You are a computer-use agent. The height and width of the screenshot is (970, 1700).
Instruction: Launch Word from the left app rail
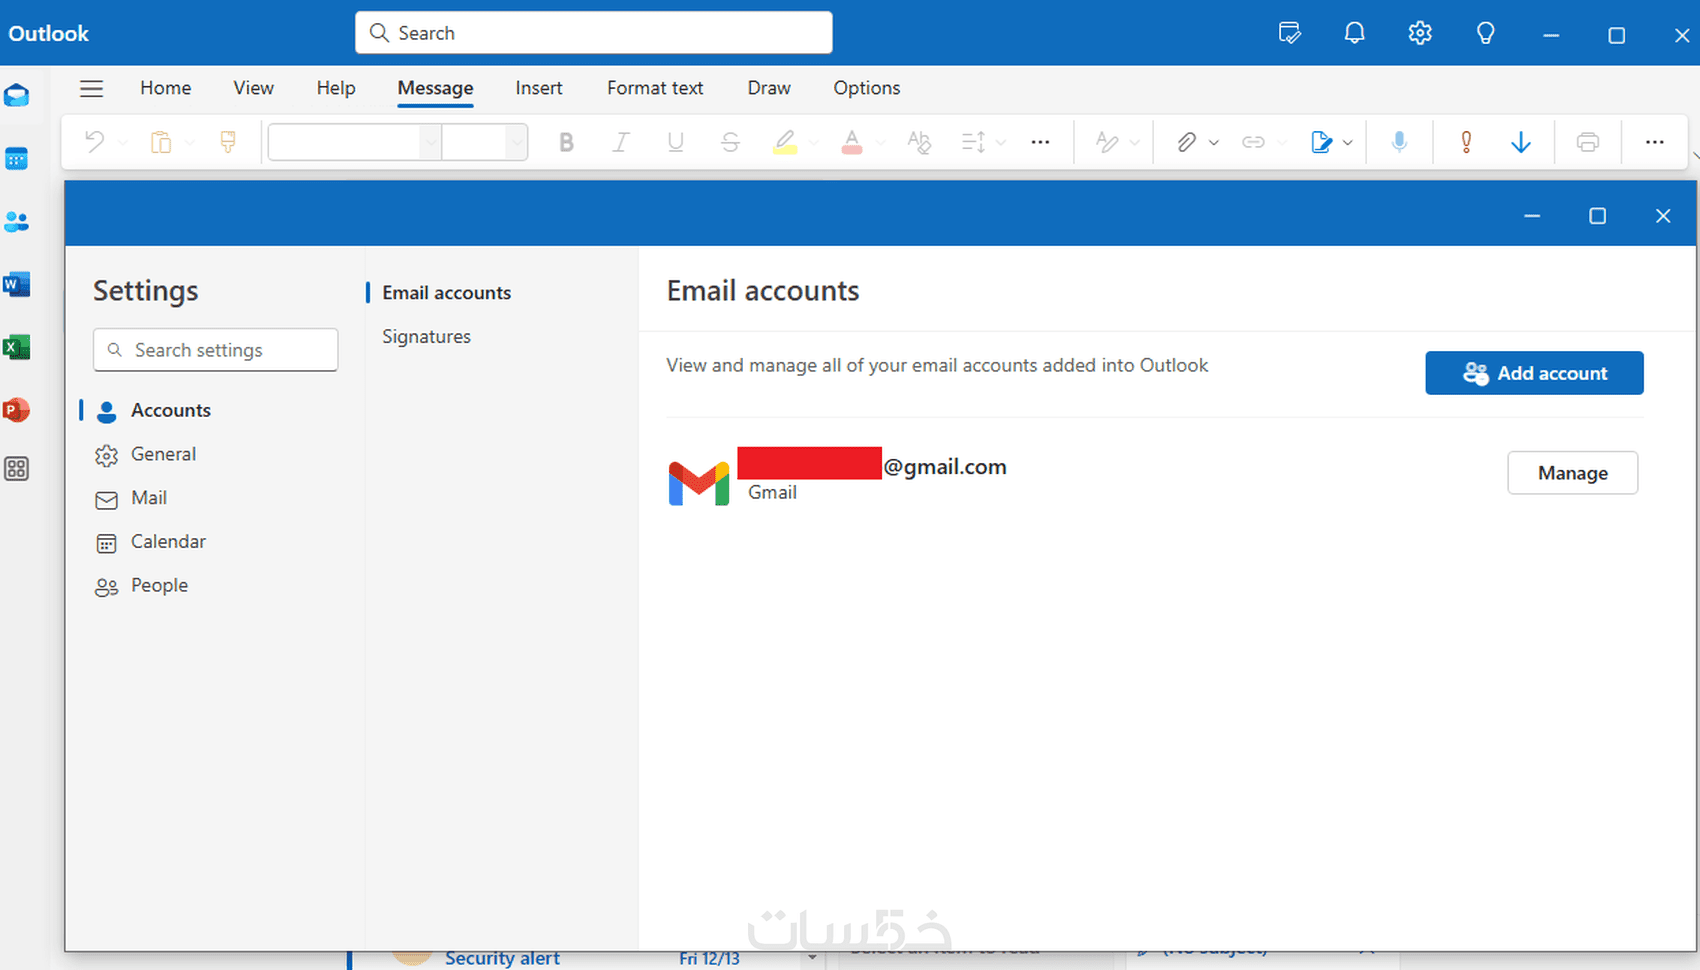pos(17,284)
